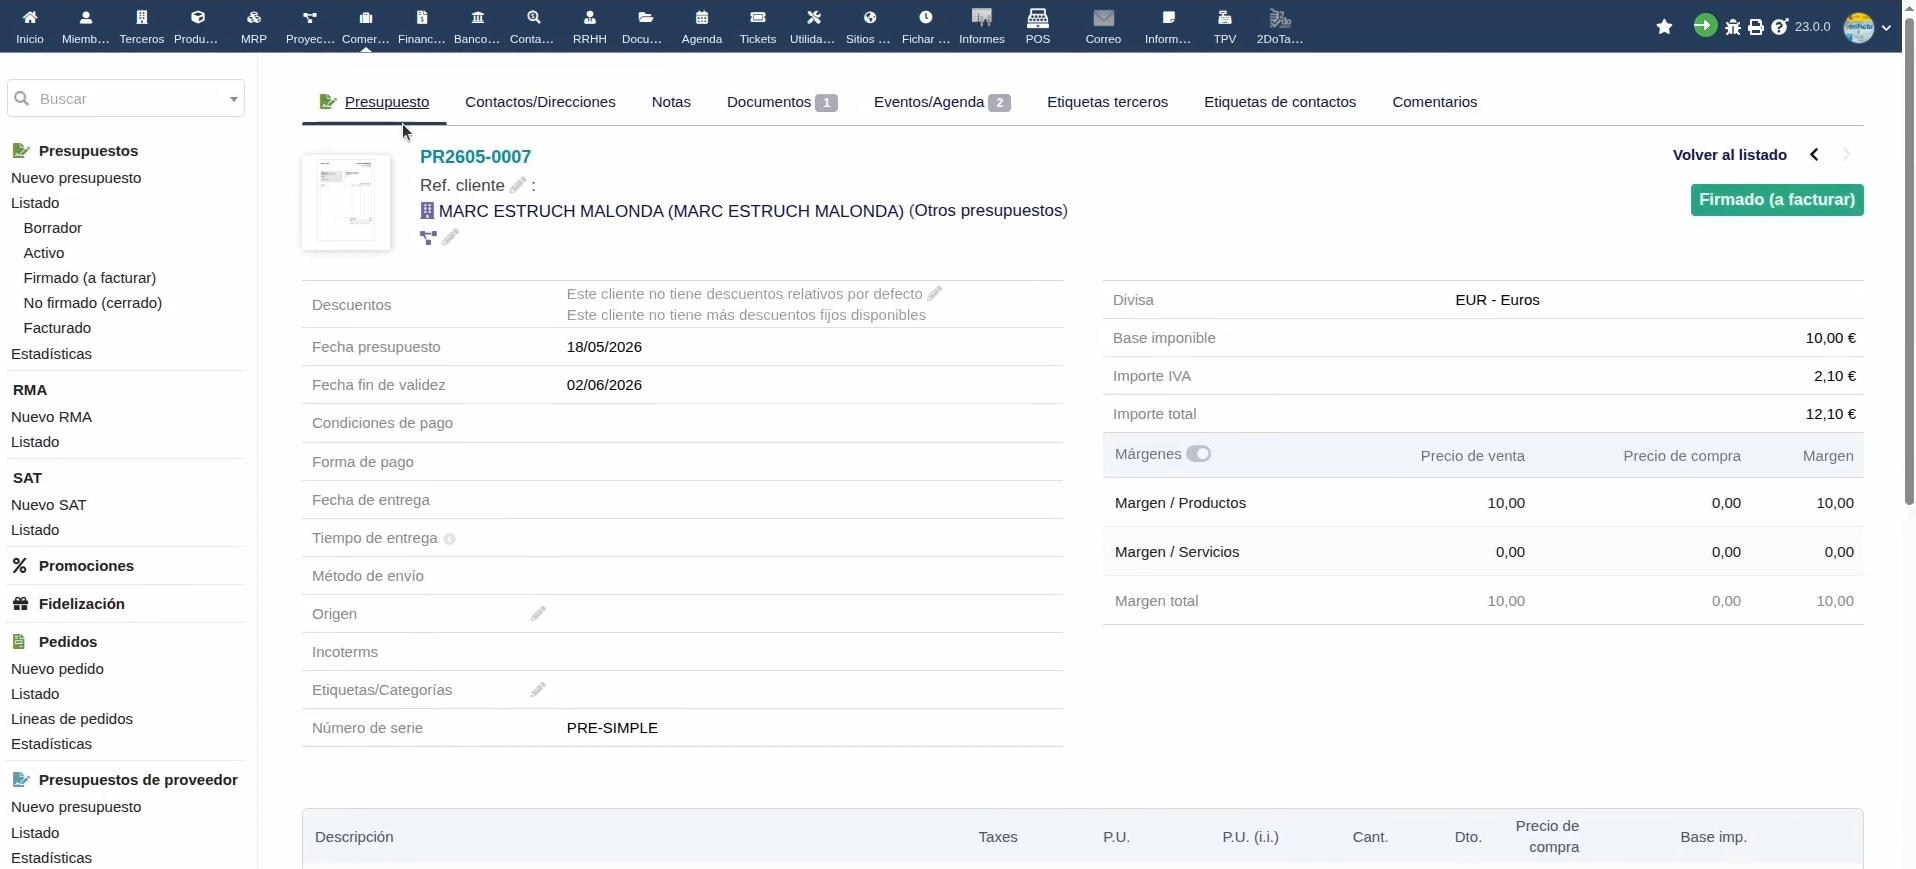The image size is (1916, 869).
Task: Click the bookmark star icon
Action: [1664, 27]
